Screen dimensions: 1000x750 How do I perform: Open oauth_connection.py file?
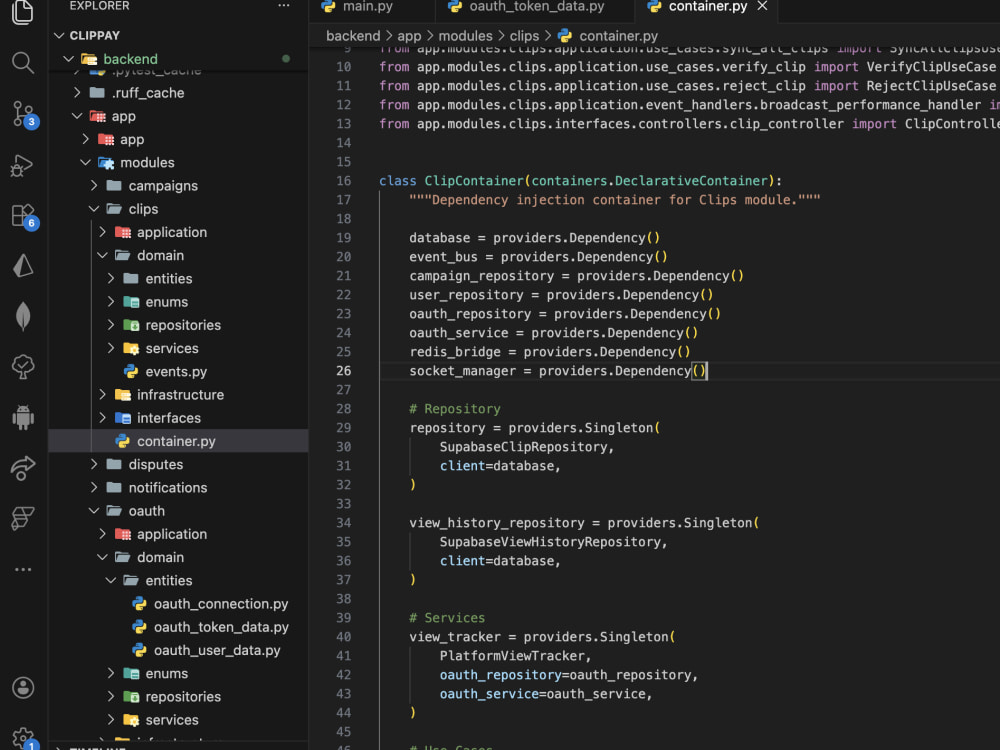click(x=221, y=603)
